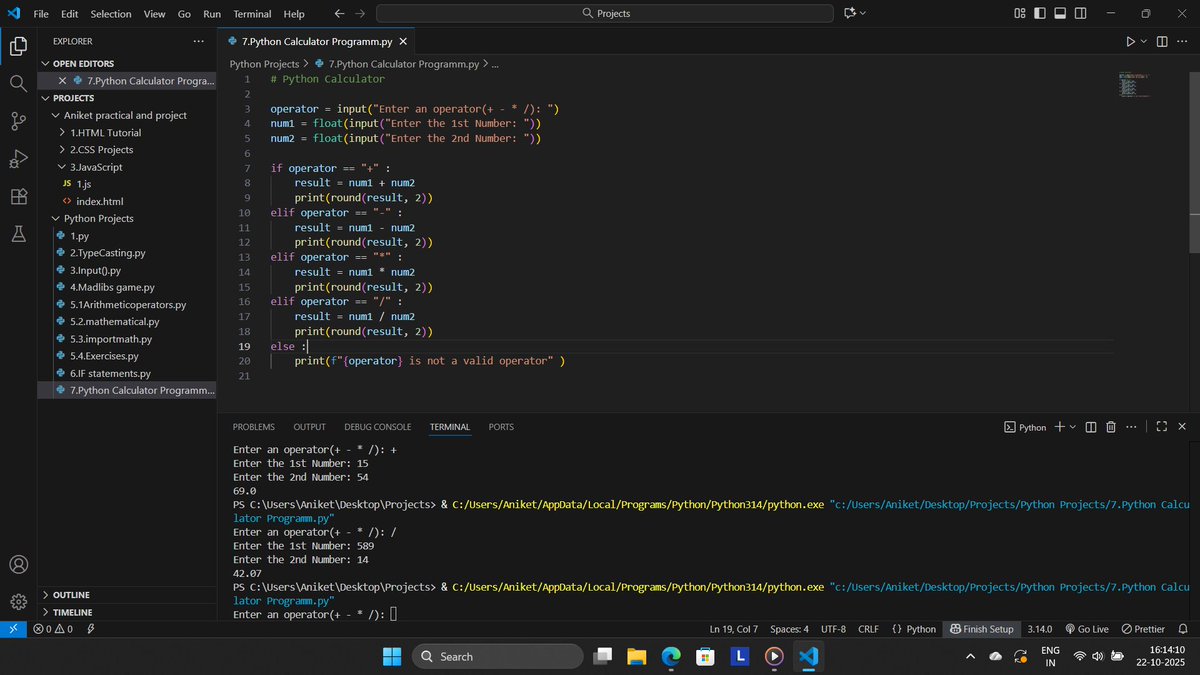This screenshot has height=675, width=1200.
Task: Split the editor to the right
Action: click(x=1162, y=41)
